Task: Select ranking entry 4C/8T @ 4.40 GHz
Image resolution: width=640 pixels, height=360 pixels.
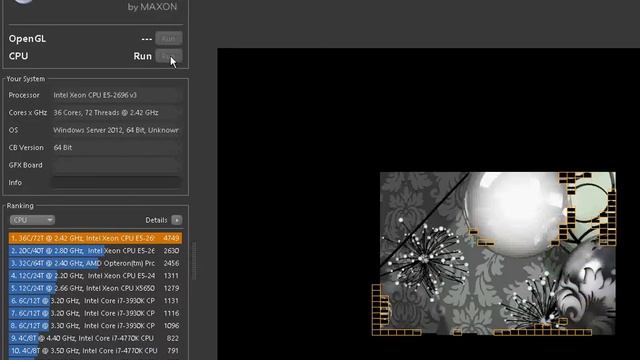Action: (95, 338)
